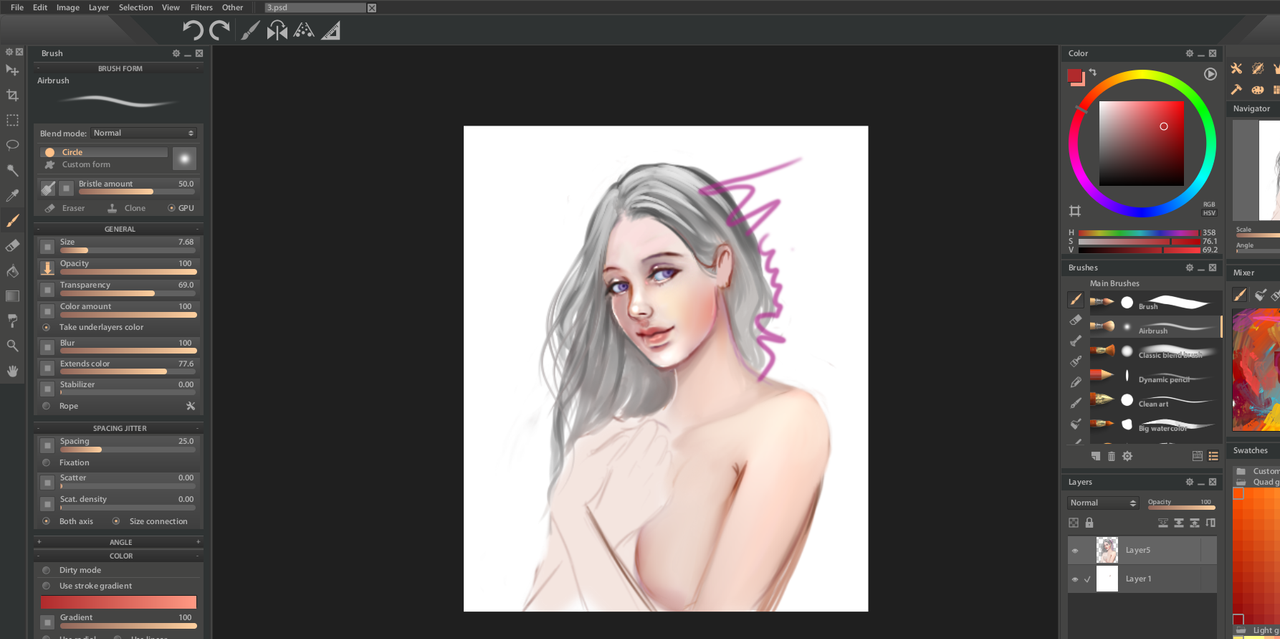Select the Move tool in left toolbar
The image size is (1280, 639).
point(12,70)
